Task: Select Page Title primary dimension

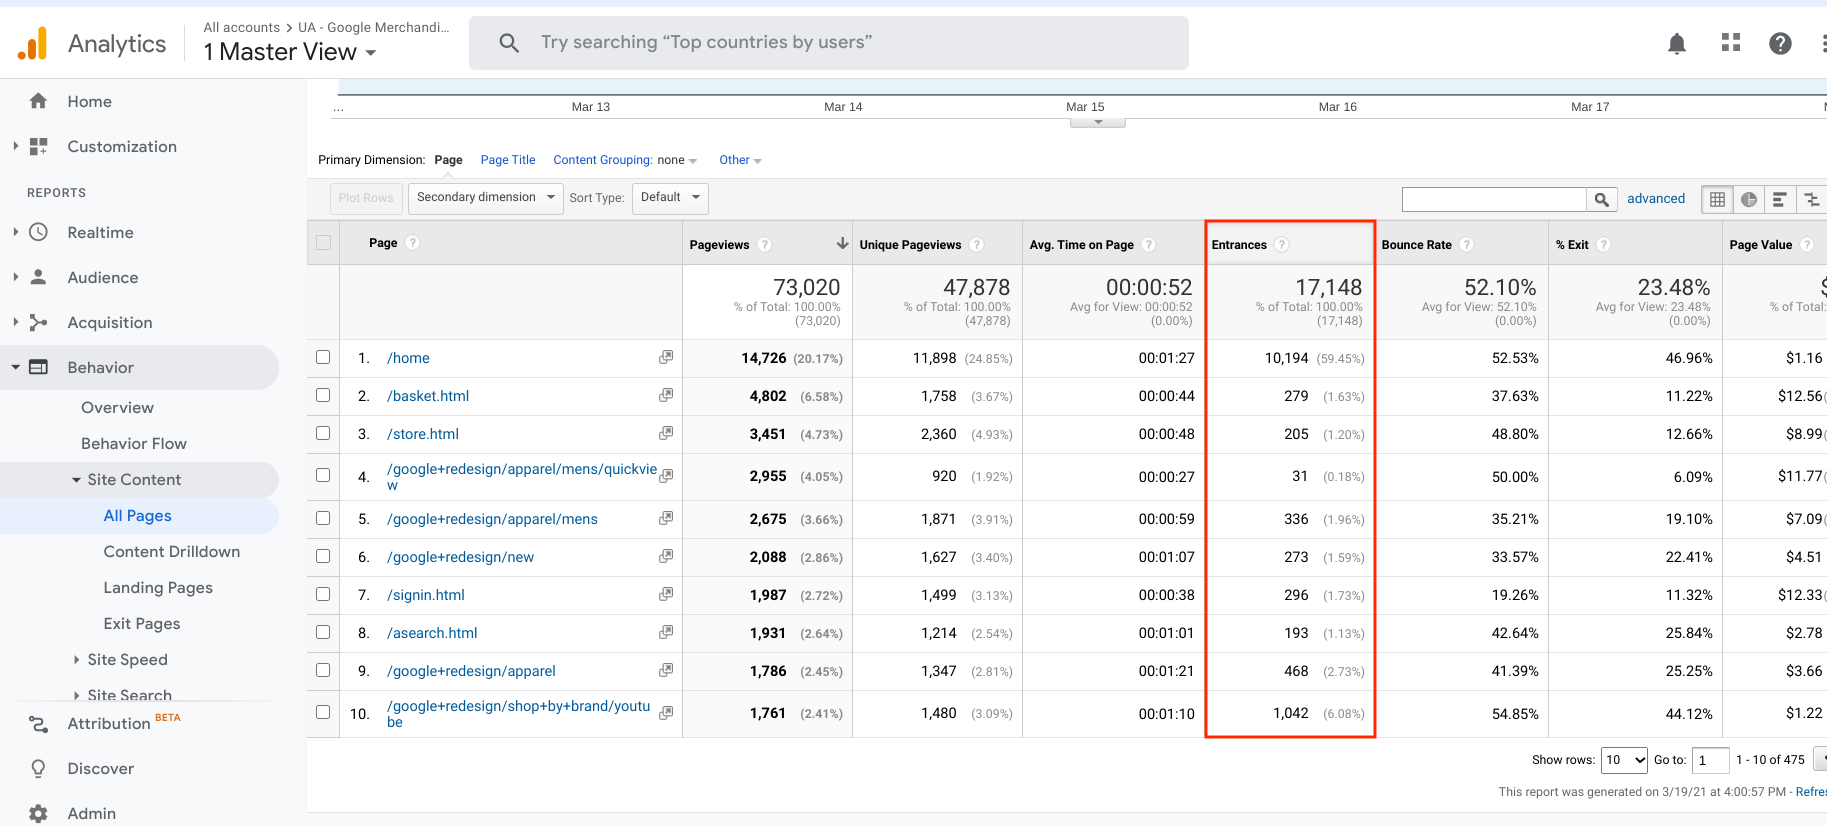Action: [x=508, y=160]
